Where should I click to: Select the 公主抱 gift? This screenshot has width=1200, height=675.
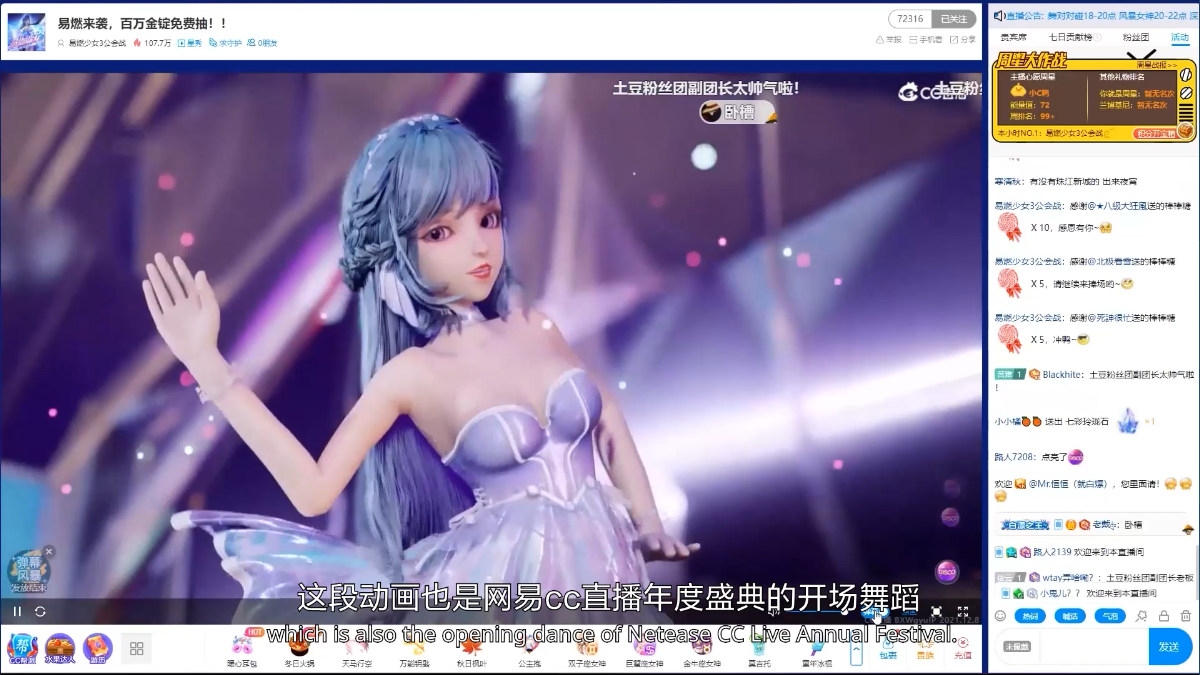point(529,649)
